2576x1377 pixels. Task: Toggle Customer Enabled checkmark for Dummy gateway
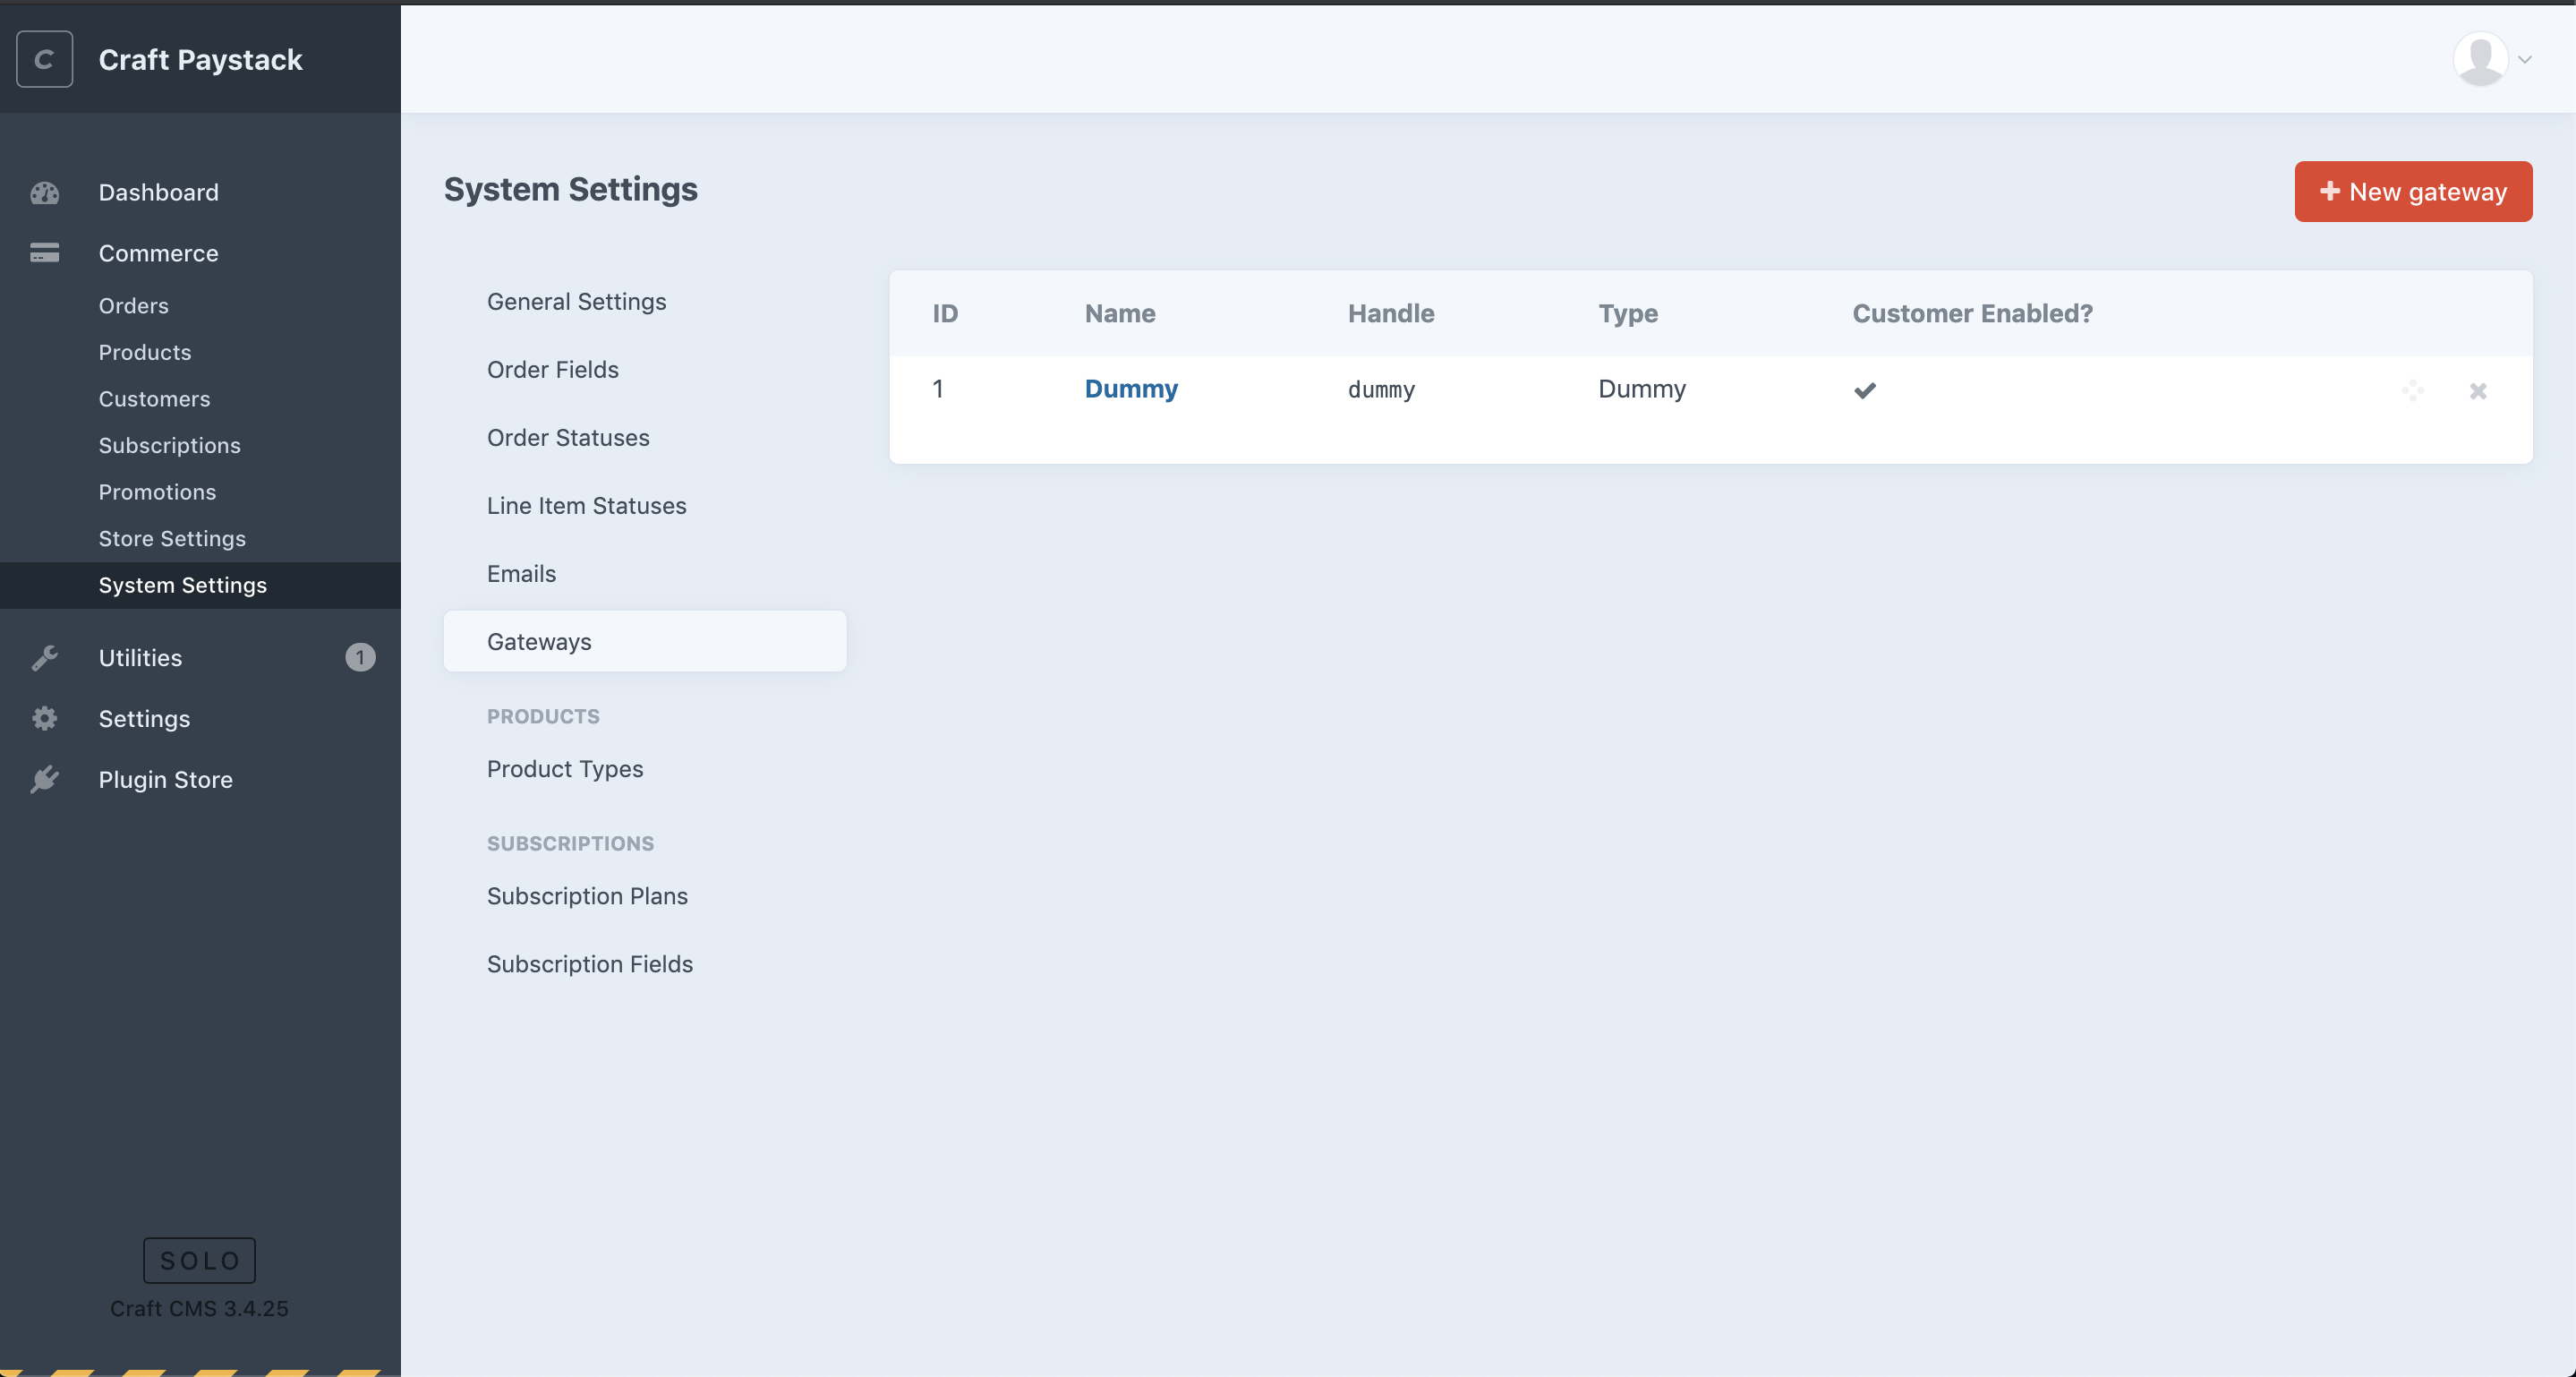point(1864,389)
